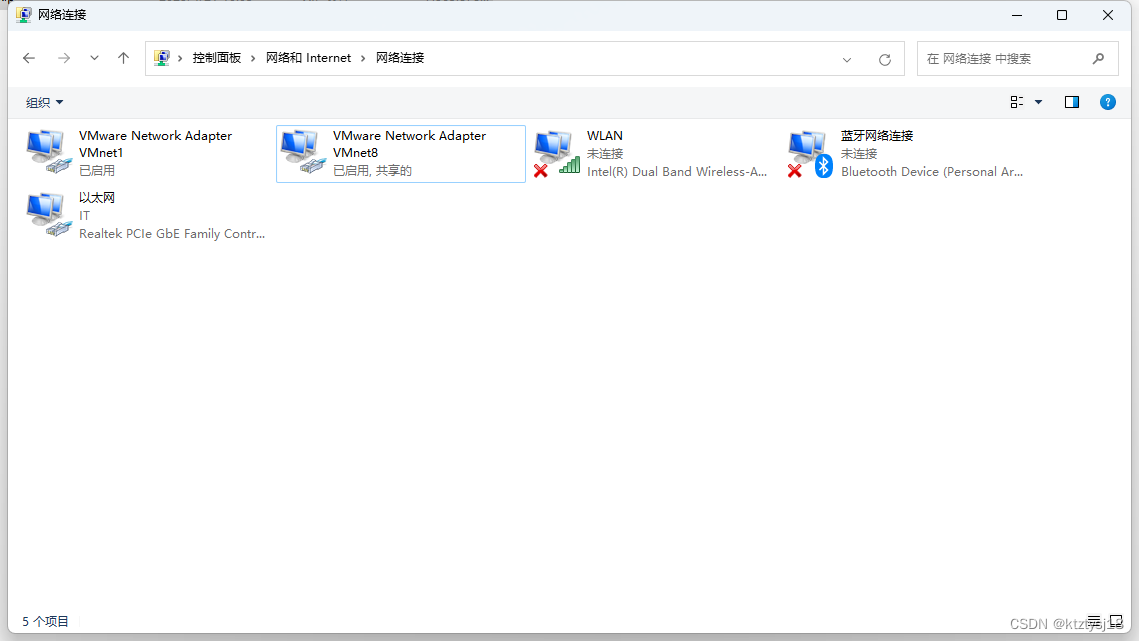Select the 蓝牙网络连接 Bluetooth adapter icon
The height and width of the screenshot is (641, 1139).
click(811, 153)
